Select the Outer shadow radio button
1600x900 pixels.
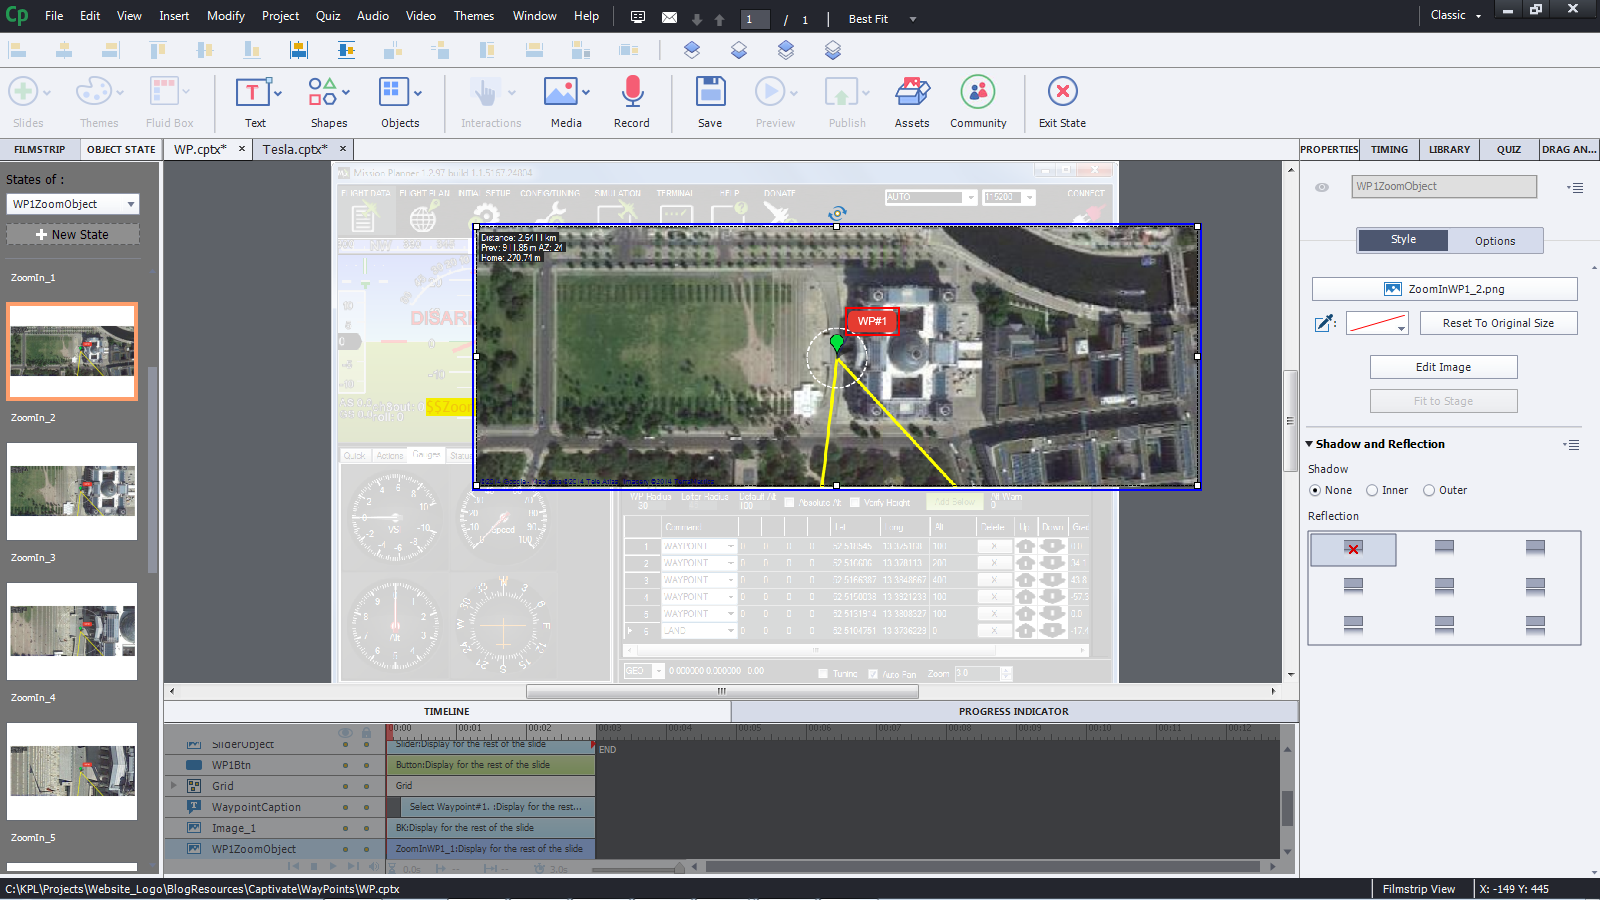coord(1429,490)
